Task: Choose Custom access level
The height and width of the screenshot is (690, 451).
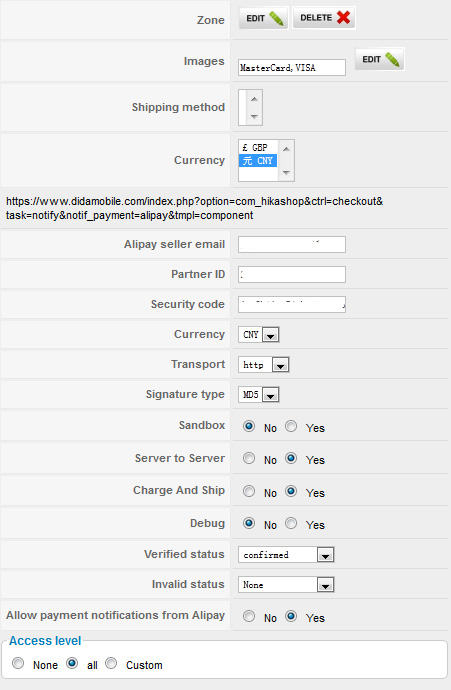Action: pos(111,663)
